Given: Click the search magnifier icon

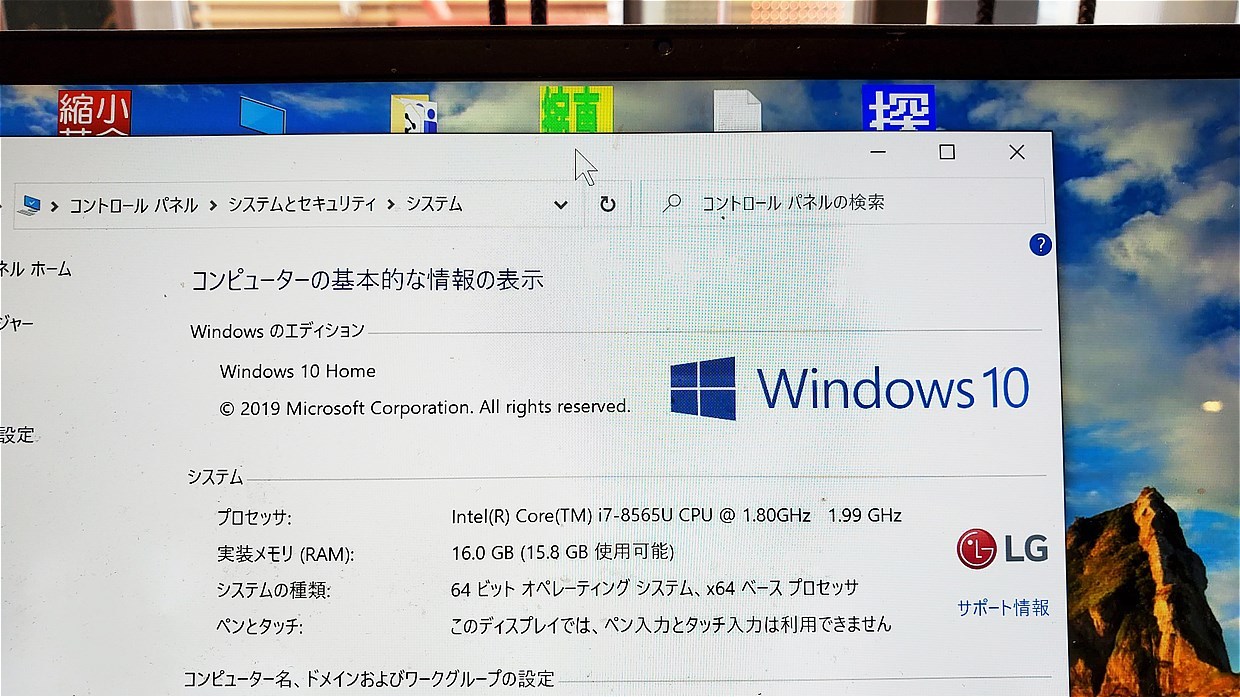Looking at the screenshot, I should click(x=672, y=203).
